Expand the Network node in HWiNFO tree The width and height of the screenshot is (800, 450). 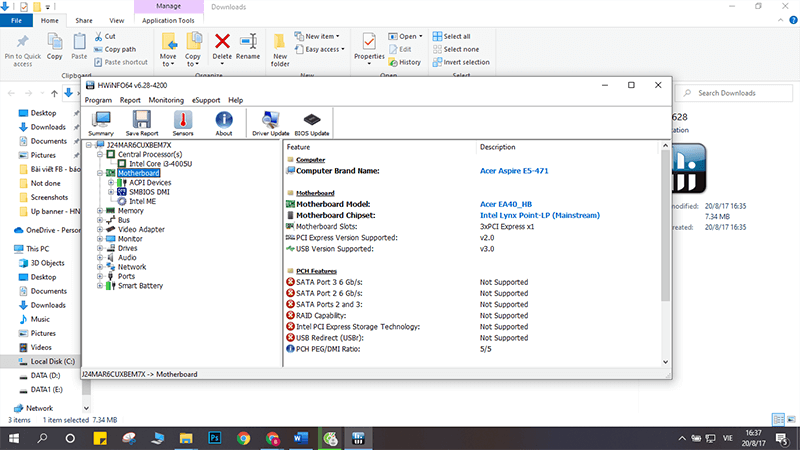pos(100,267)
